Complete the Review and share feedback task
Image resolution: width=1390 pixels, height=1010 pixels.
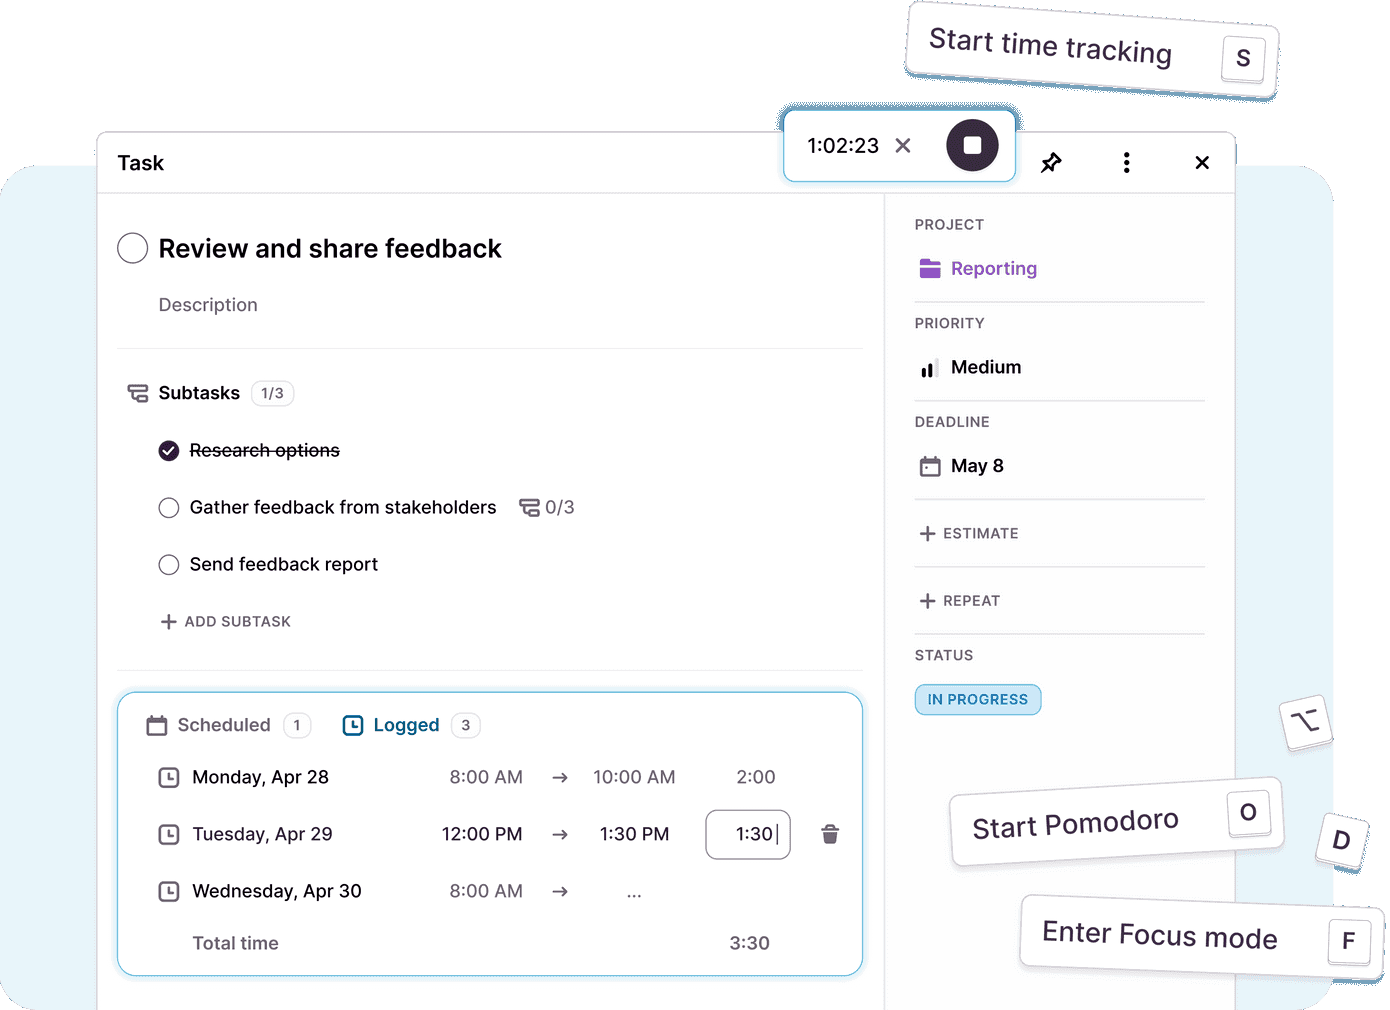tap(132, 248)
